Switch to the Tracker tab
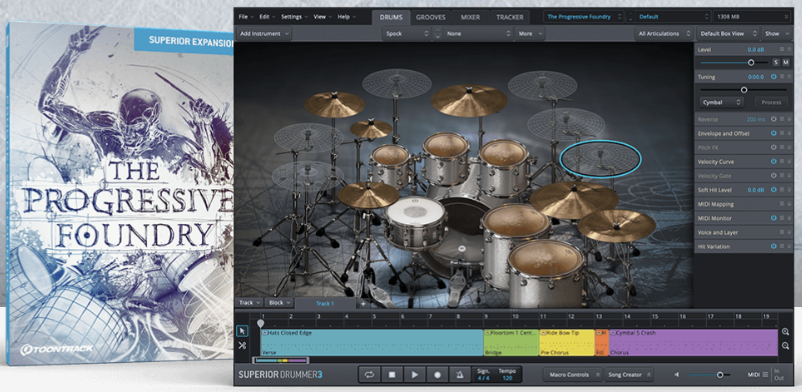The height and width of the screenshot is (392, 802). (510, 17)
